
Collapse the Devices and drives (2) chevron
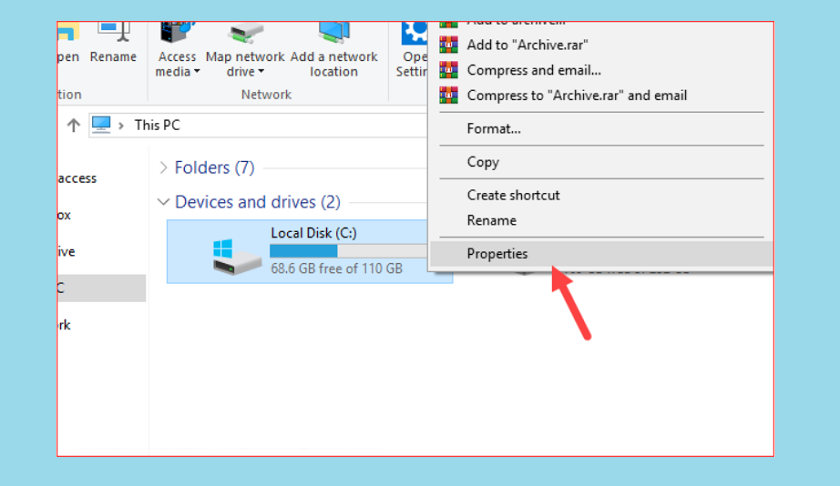pos(163,202)
